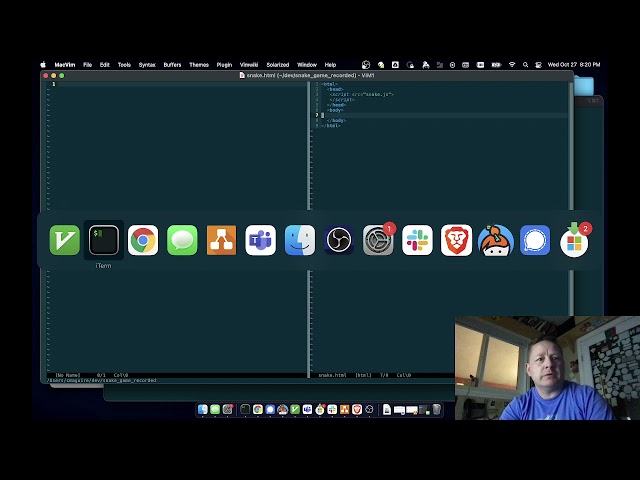Screen dimensions: 640x480
Task: Switch to Messages in the app switcher
Action: (x=182, y=240)
